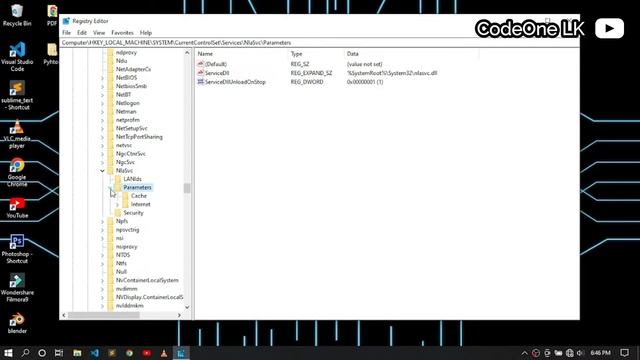
Task: Expand the Internet subkey
Action: point(118,204)
